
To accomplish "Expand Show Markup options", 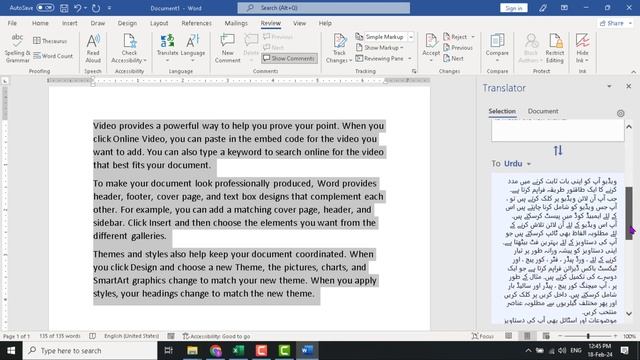I will click(x=380, y=48).
